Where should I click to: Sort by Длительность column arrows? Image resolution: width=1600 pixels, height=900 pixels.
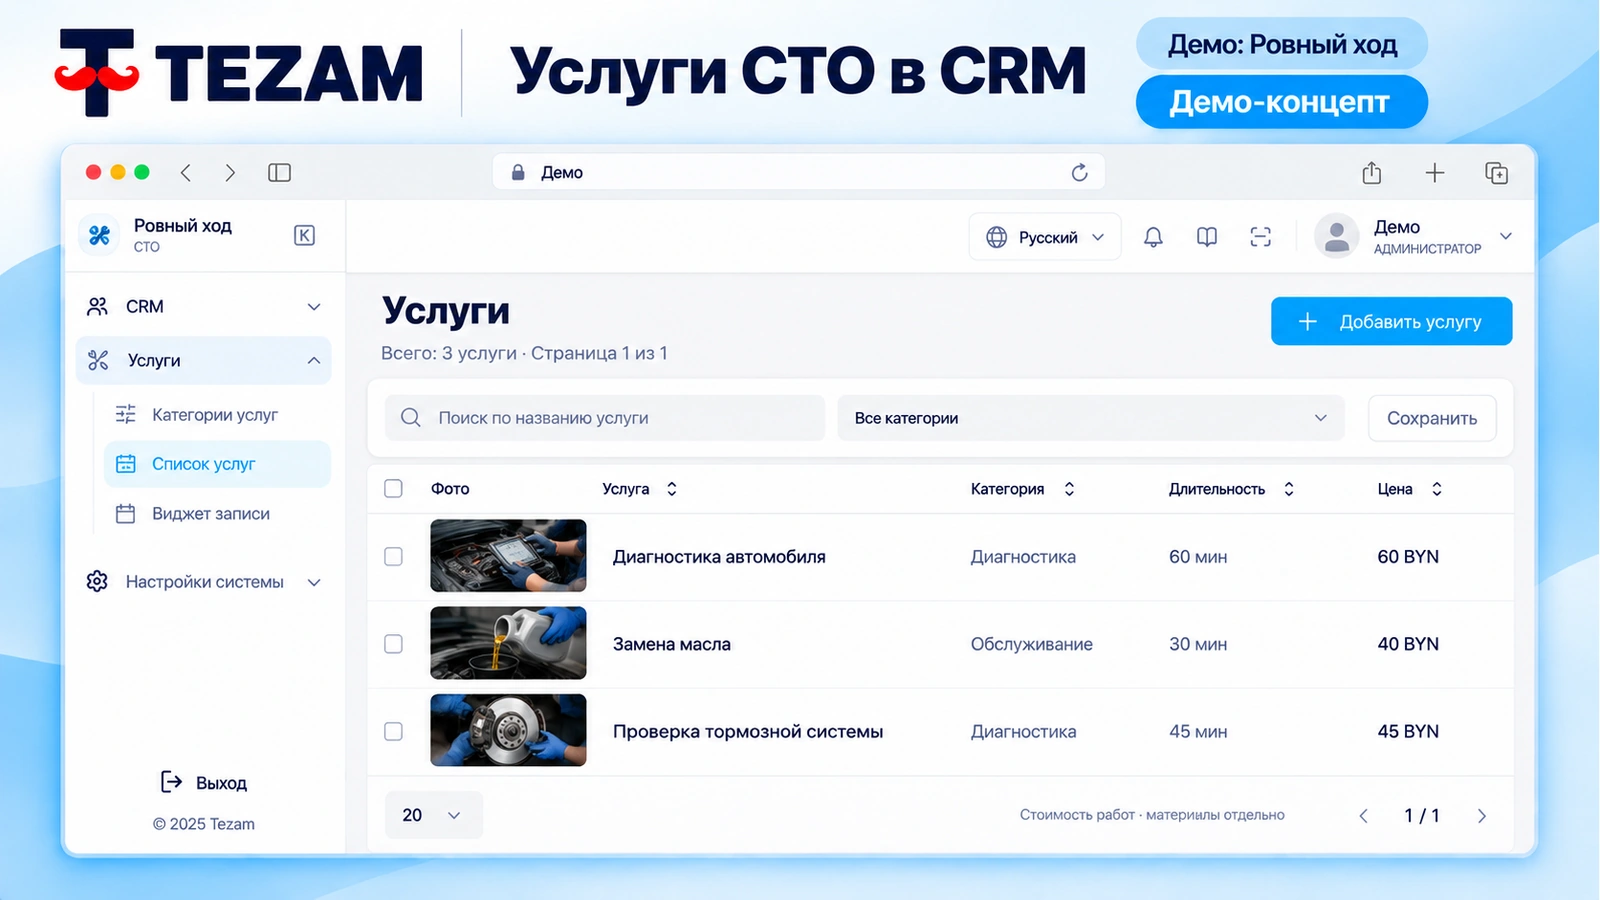tap(1289, 489)
